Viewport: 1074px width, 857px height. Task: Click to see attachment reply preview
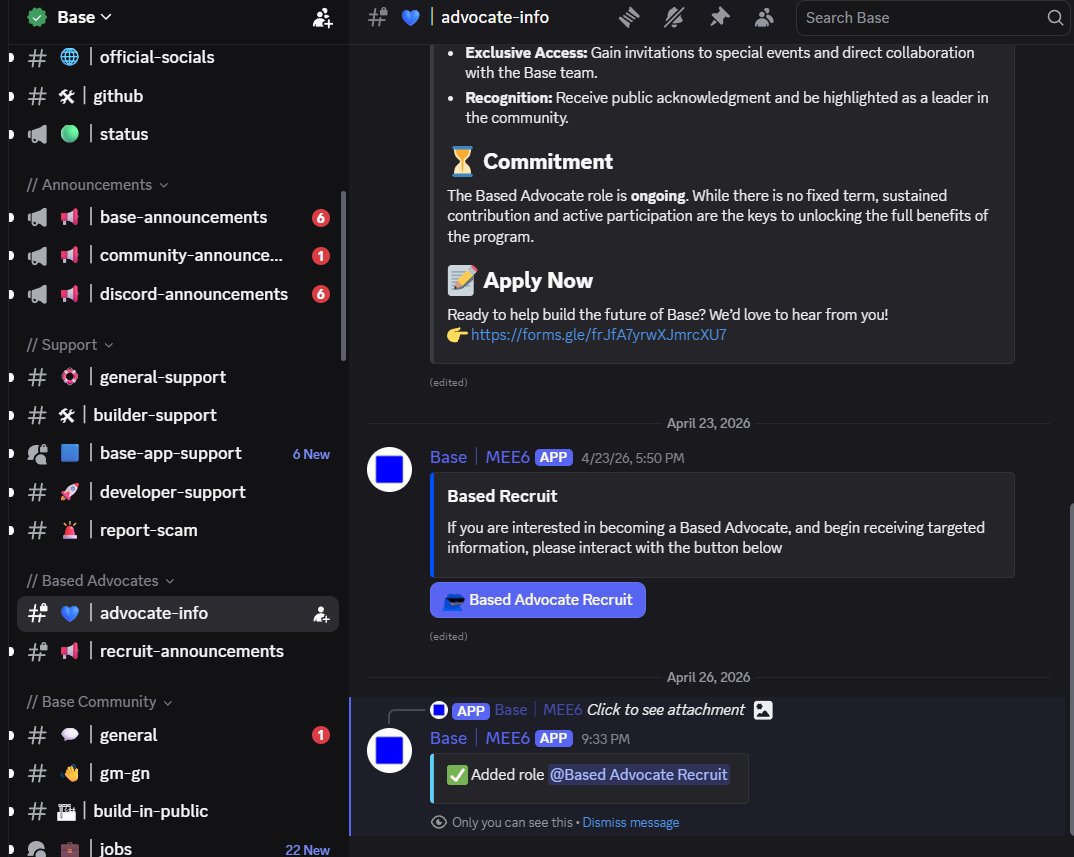coord(665,710)
